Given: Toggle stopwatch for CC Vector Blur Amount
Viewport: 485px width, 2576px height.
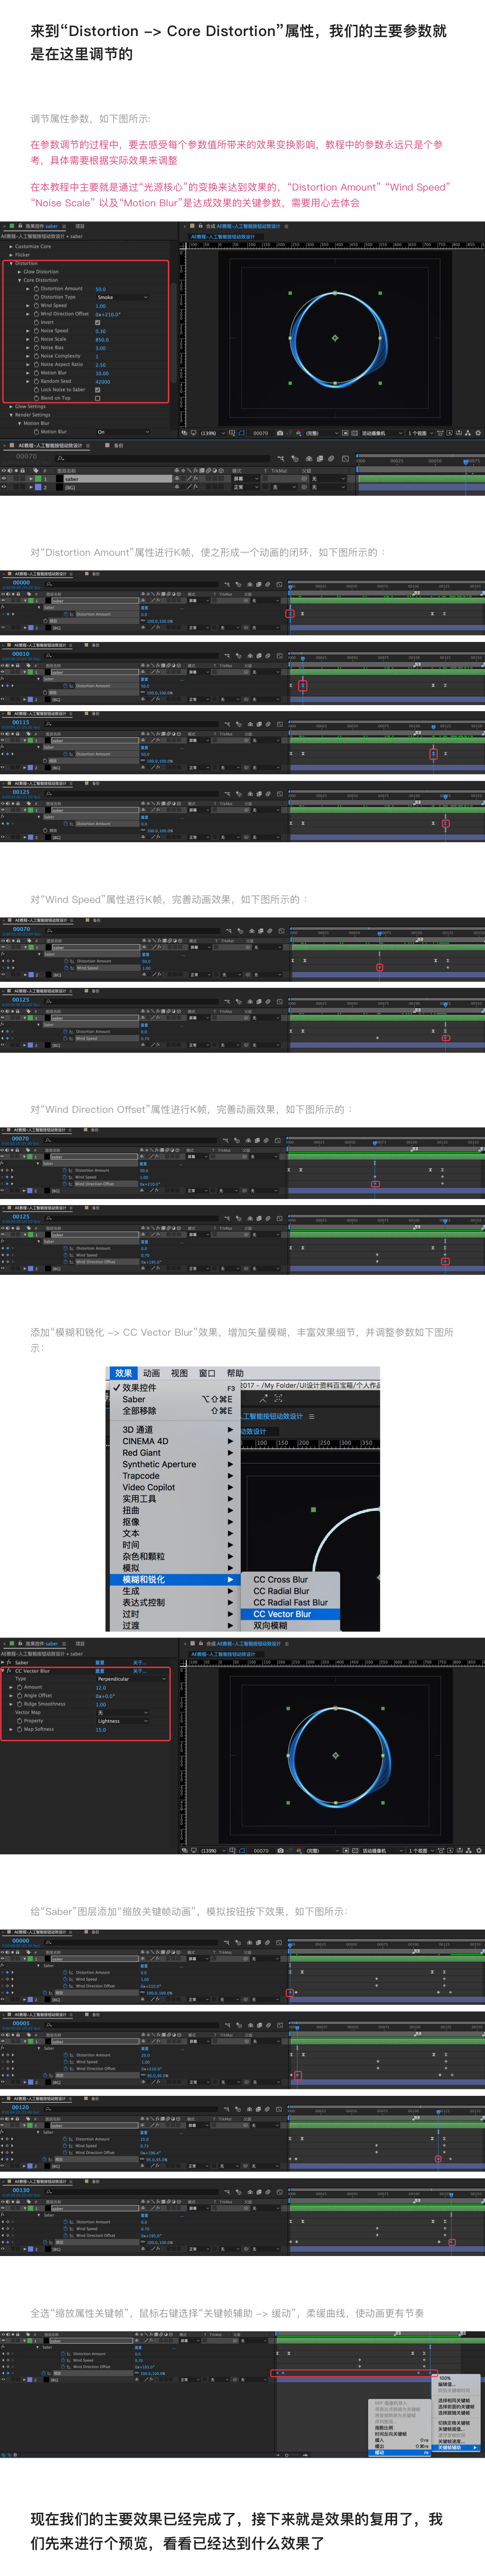Looking at the screenshot, I should click(20, 1687).
